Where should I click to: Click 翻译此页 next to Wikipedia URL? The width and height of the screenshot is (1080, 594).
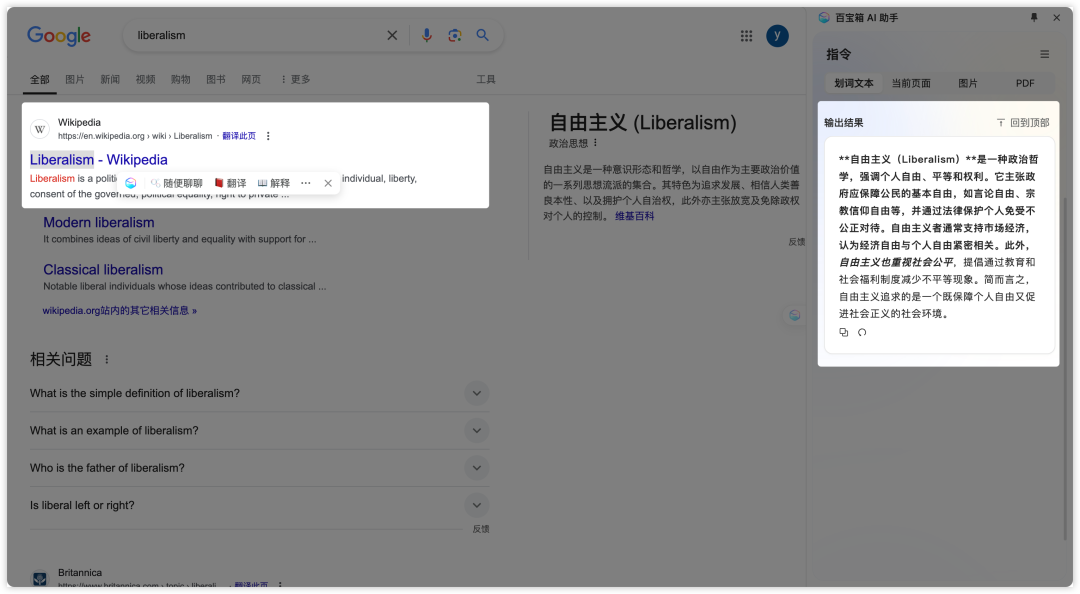point(239,136)
